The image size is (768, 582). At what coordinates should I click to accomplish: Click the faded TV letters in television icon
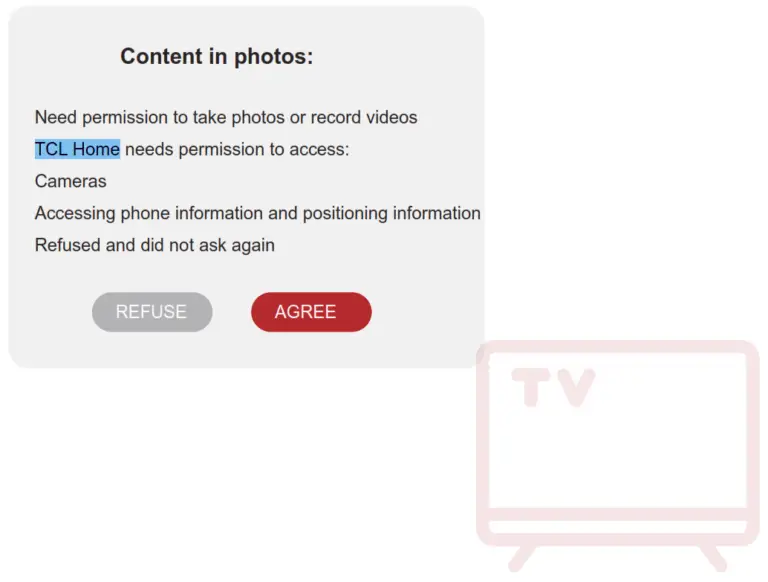point(553,388)
